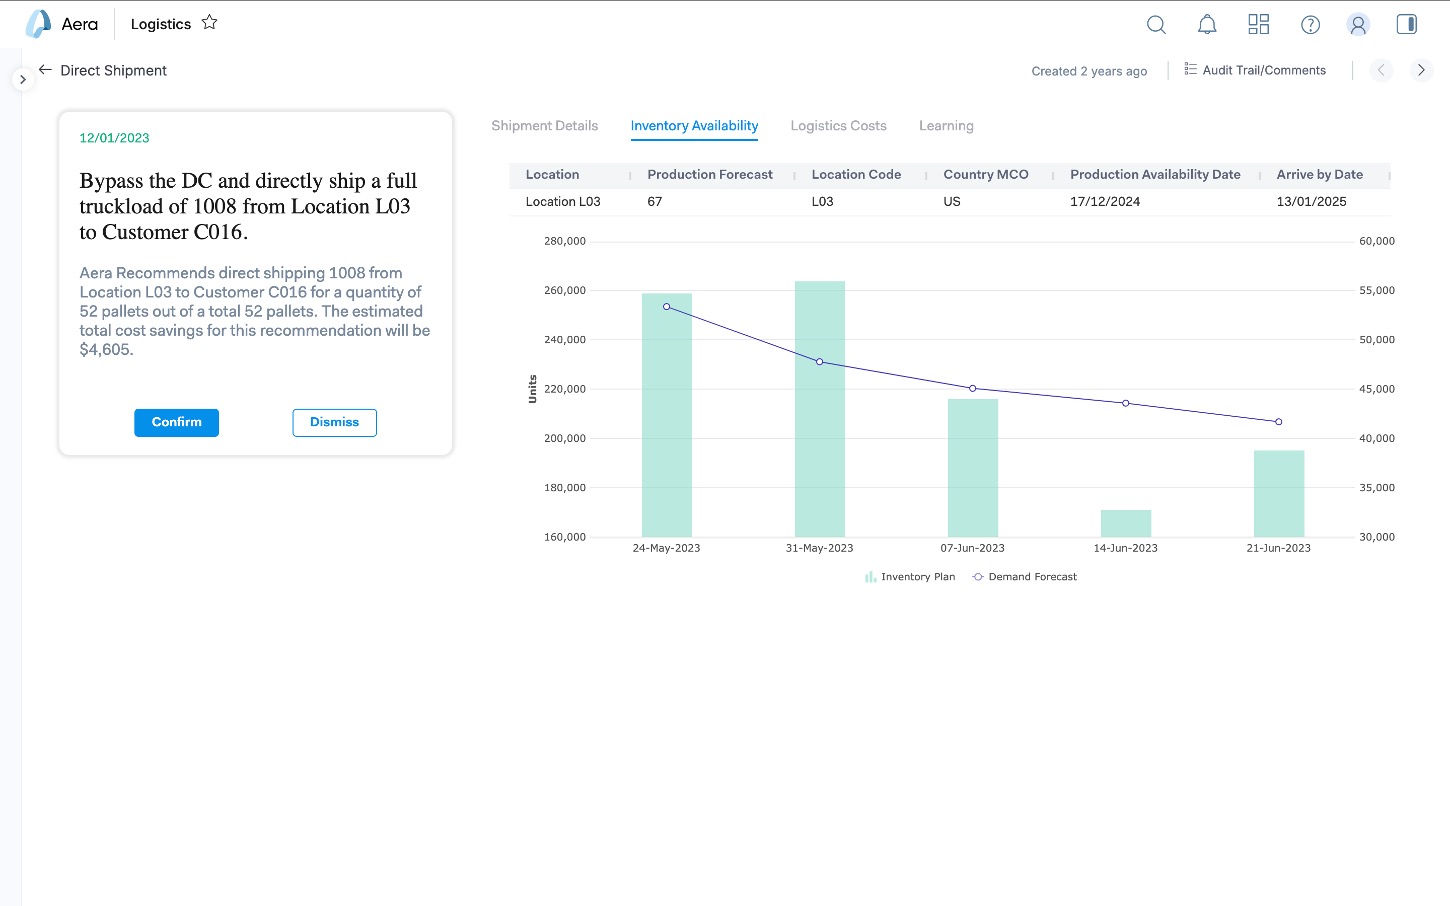Open the Learning tab

tap(946, 126)
